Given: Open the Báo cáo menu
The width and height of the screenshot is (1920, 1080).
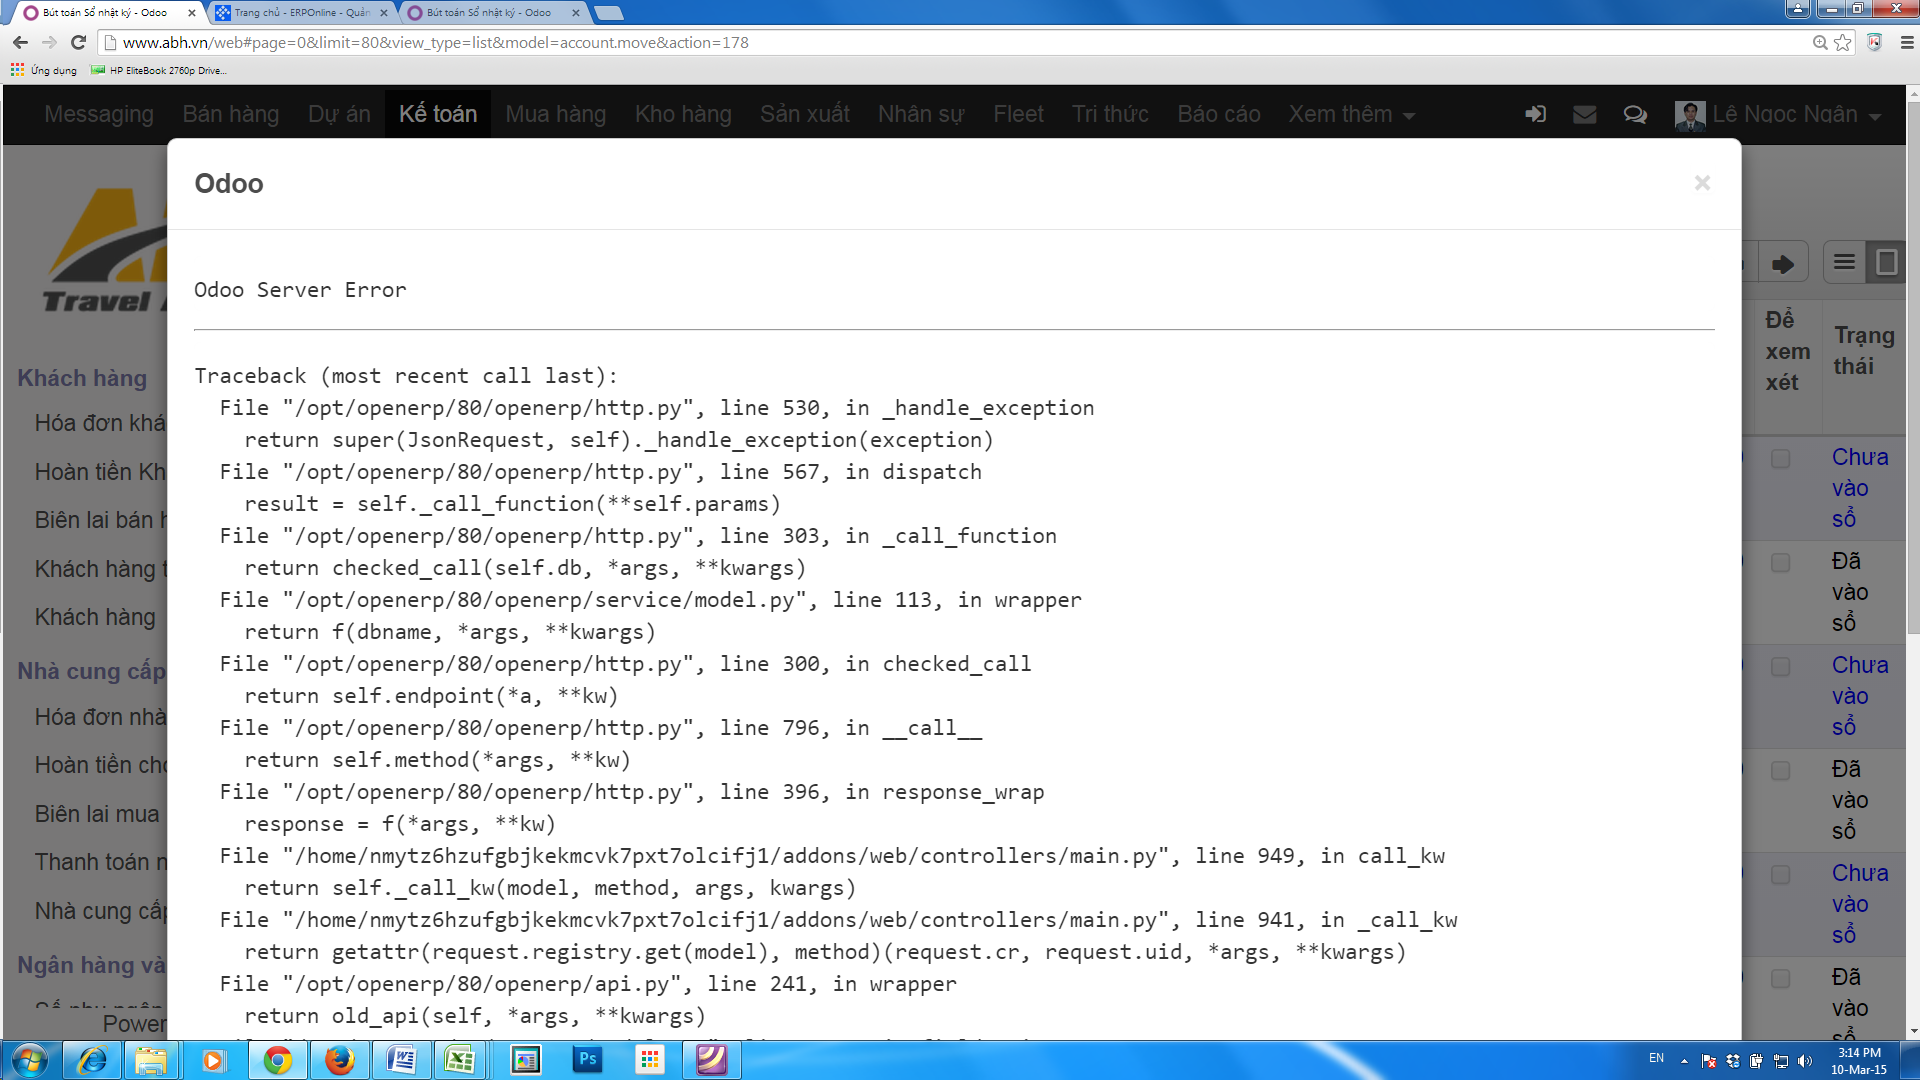Looking at the screenshot, I should 1218,114.
